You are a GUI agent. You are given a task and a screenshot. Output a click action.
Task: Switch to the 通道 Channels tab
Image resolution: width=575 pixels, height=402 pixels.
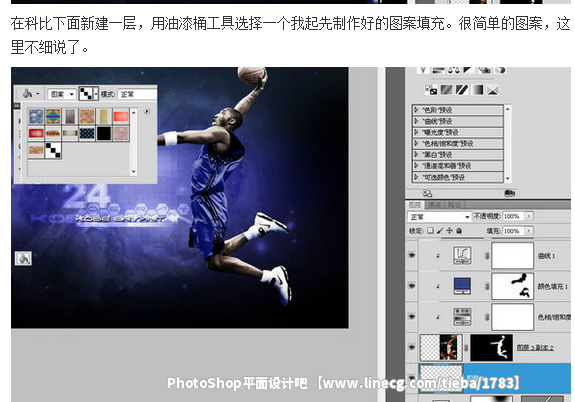[x=434, y=205]
